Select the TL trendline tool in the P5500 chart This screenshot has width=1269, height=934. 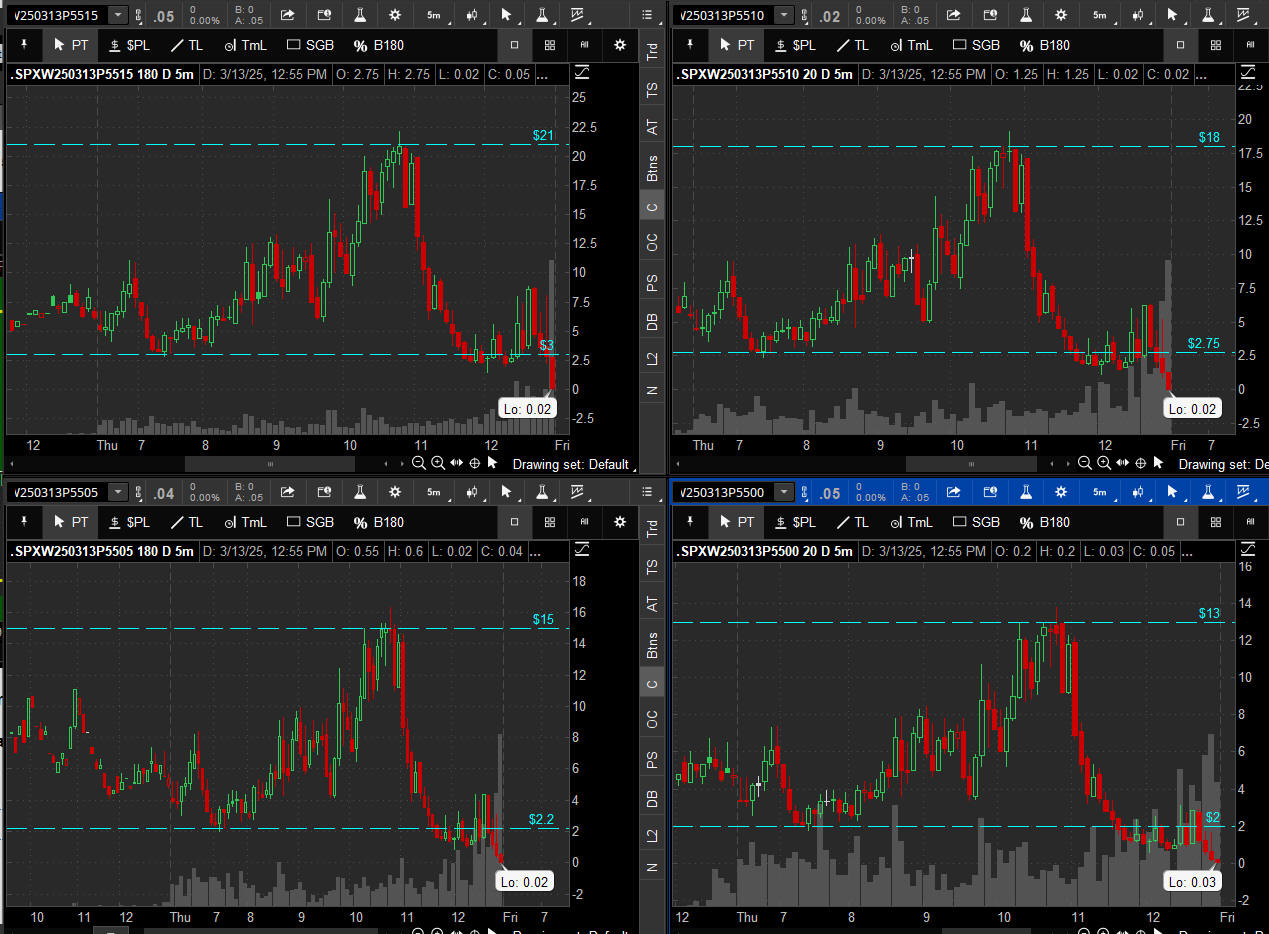(853, 522)
